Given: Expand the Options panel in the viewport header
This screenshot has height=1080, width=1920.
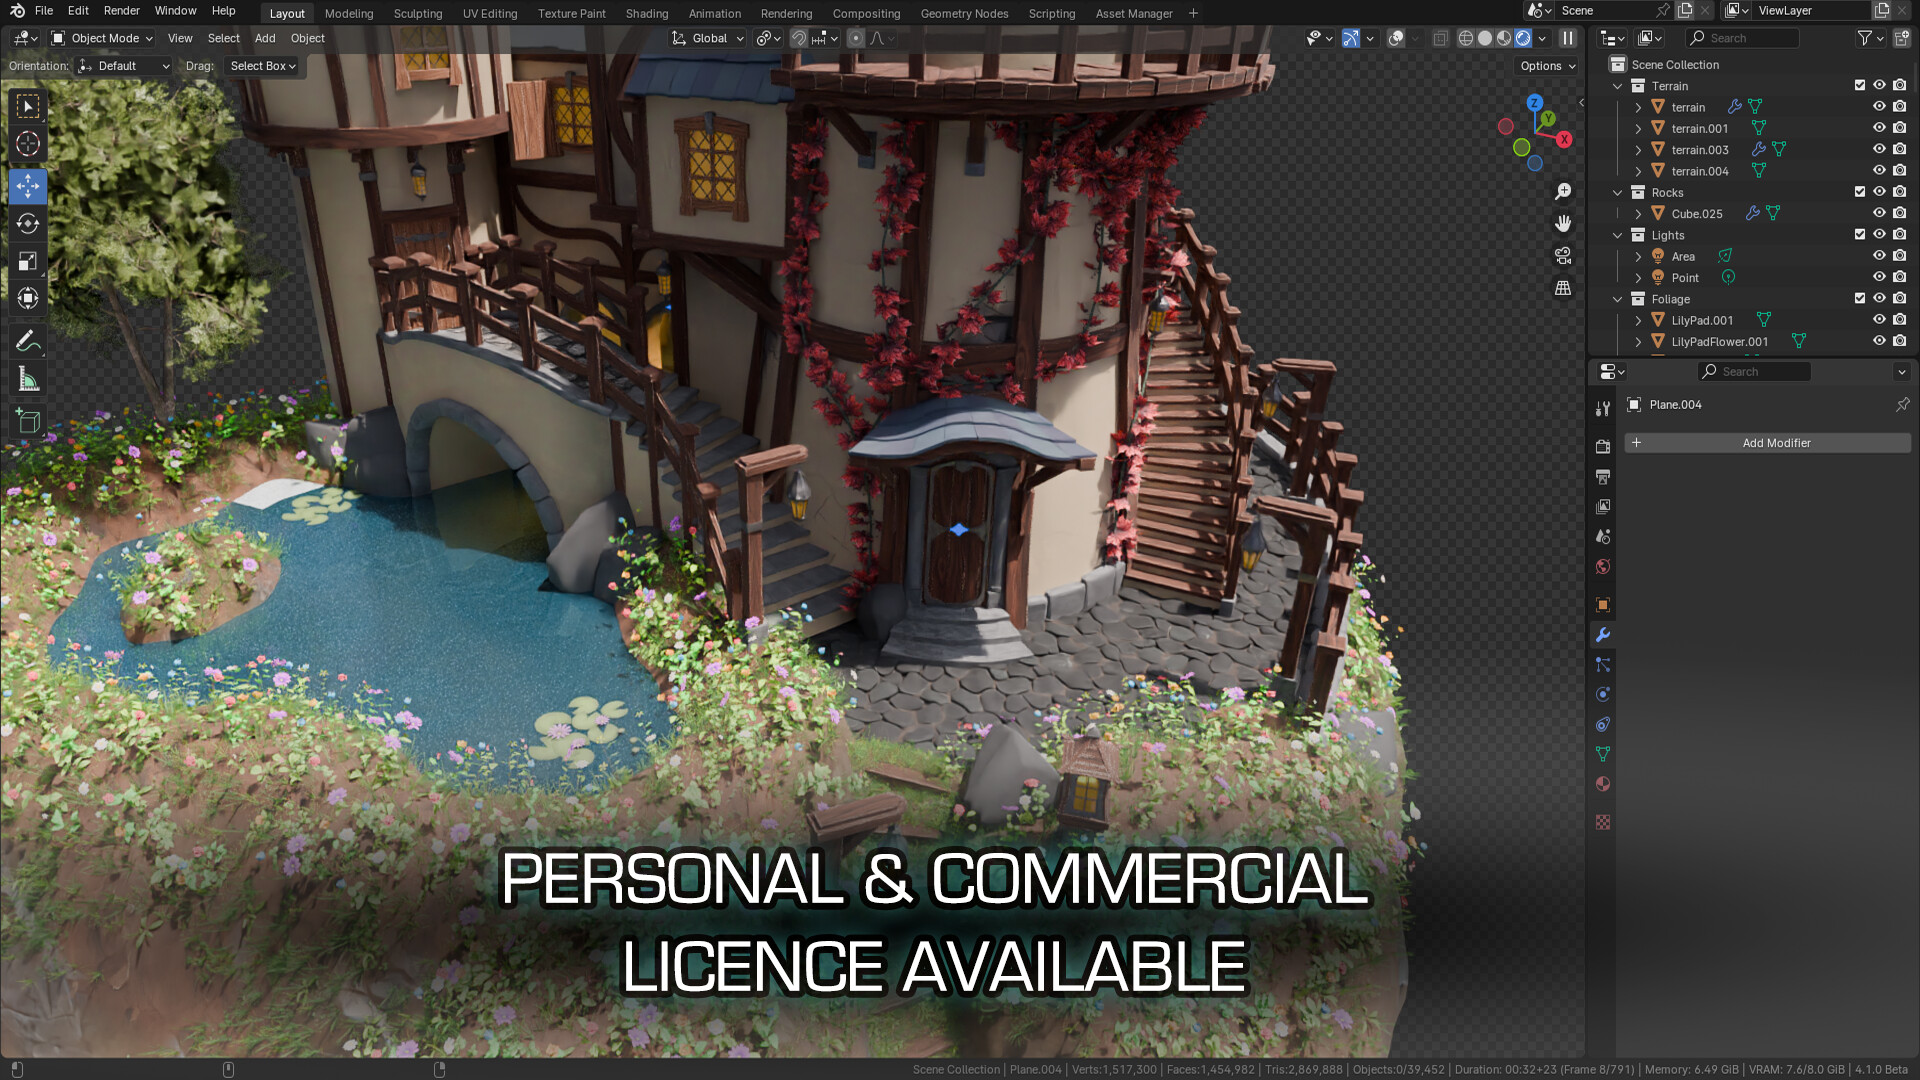Looking at the screenshot, I should point(1546,65).
